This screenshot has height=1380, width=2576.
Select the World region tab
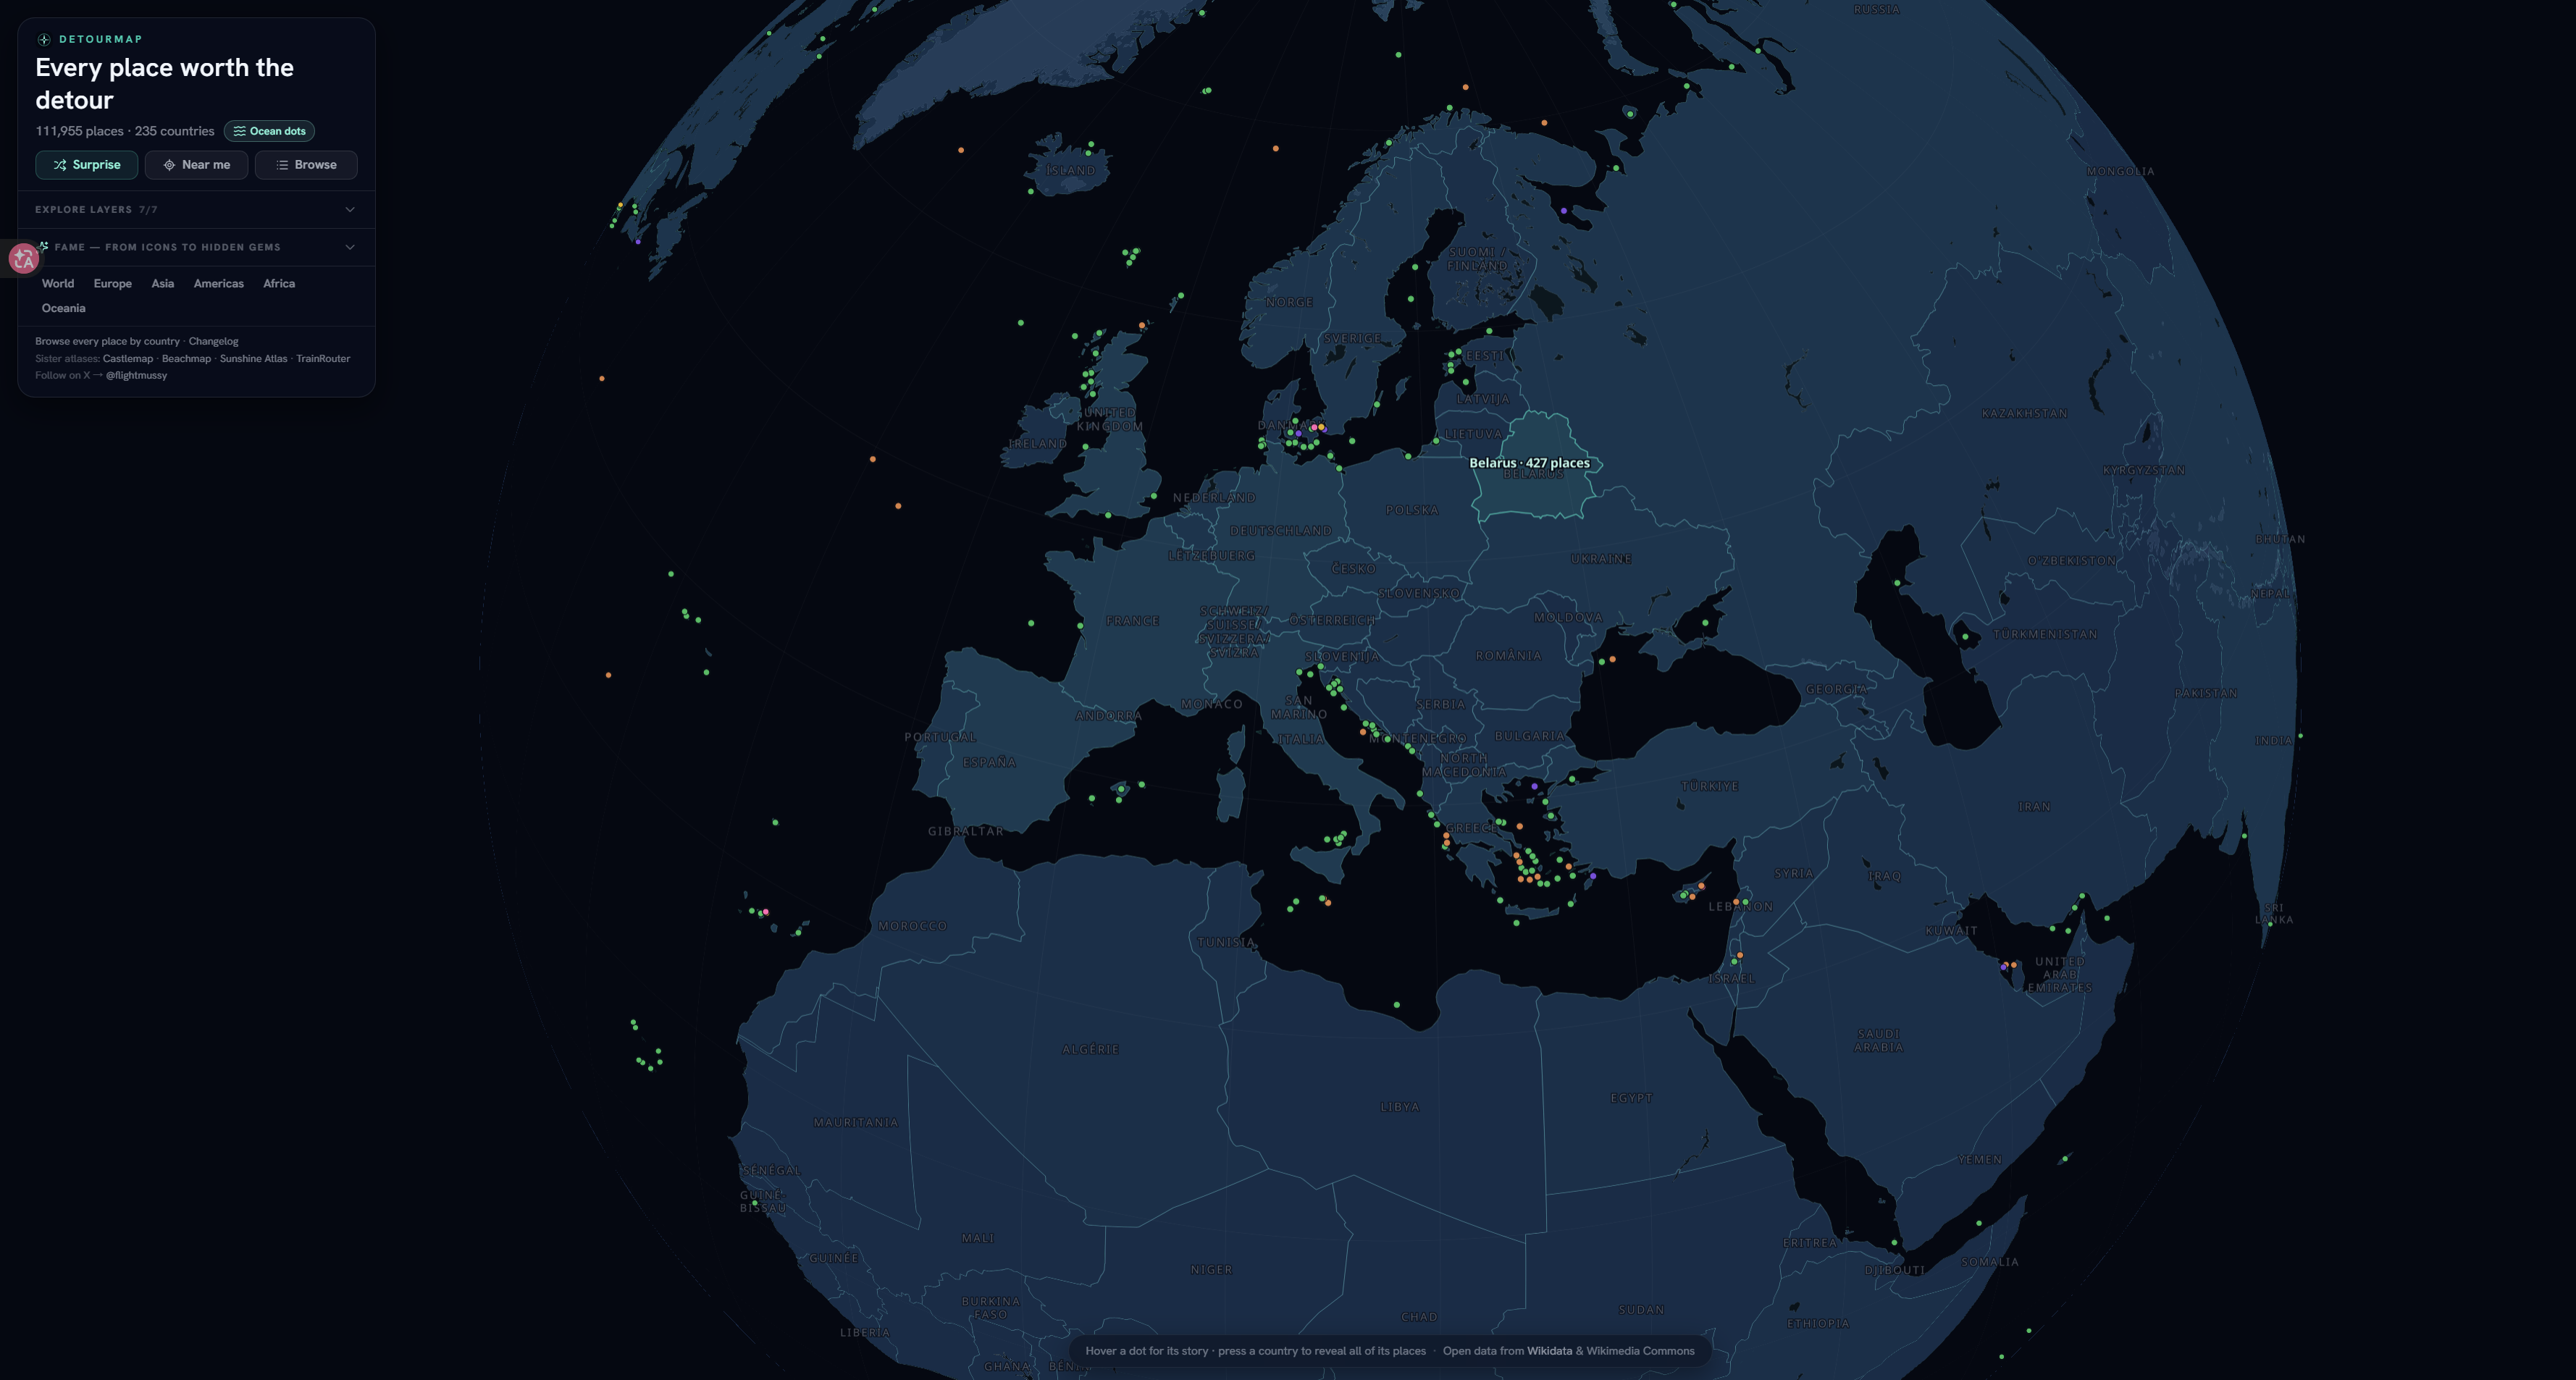pyautogui.click(x=58, y=284)
